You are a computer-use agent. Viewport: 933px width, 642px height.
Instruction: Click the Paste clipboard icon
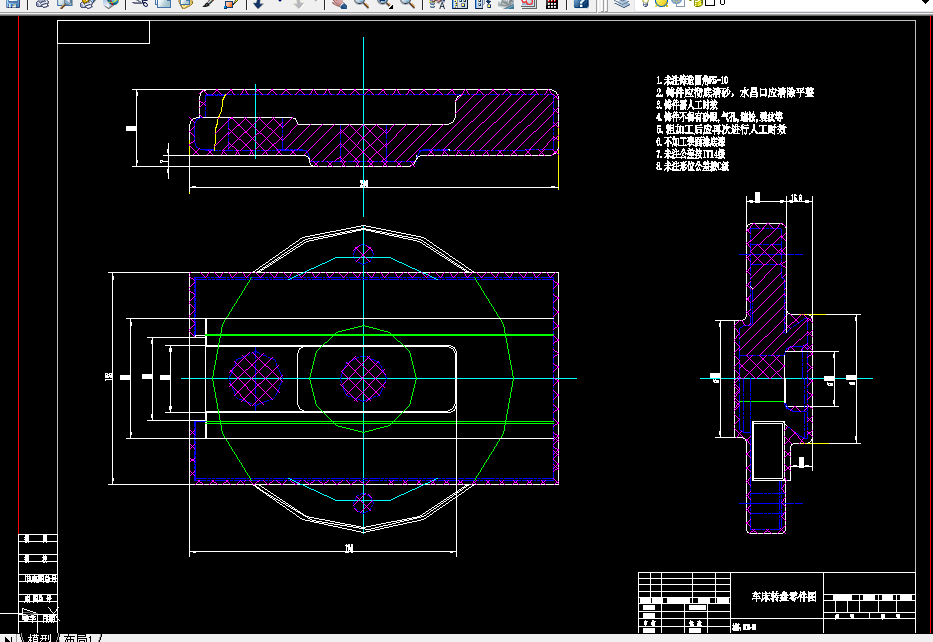185,4
